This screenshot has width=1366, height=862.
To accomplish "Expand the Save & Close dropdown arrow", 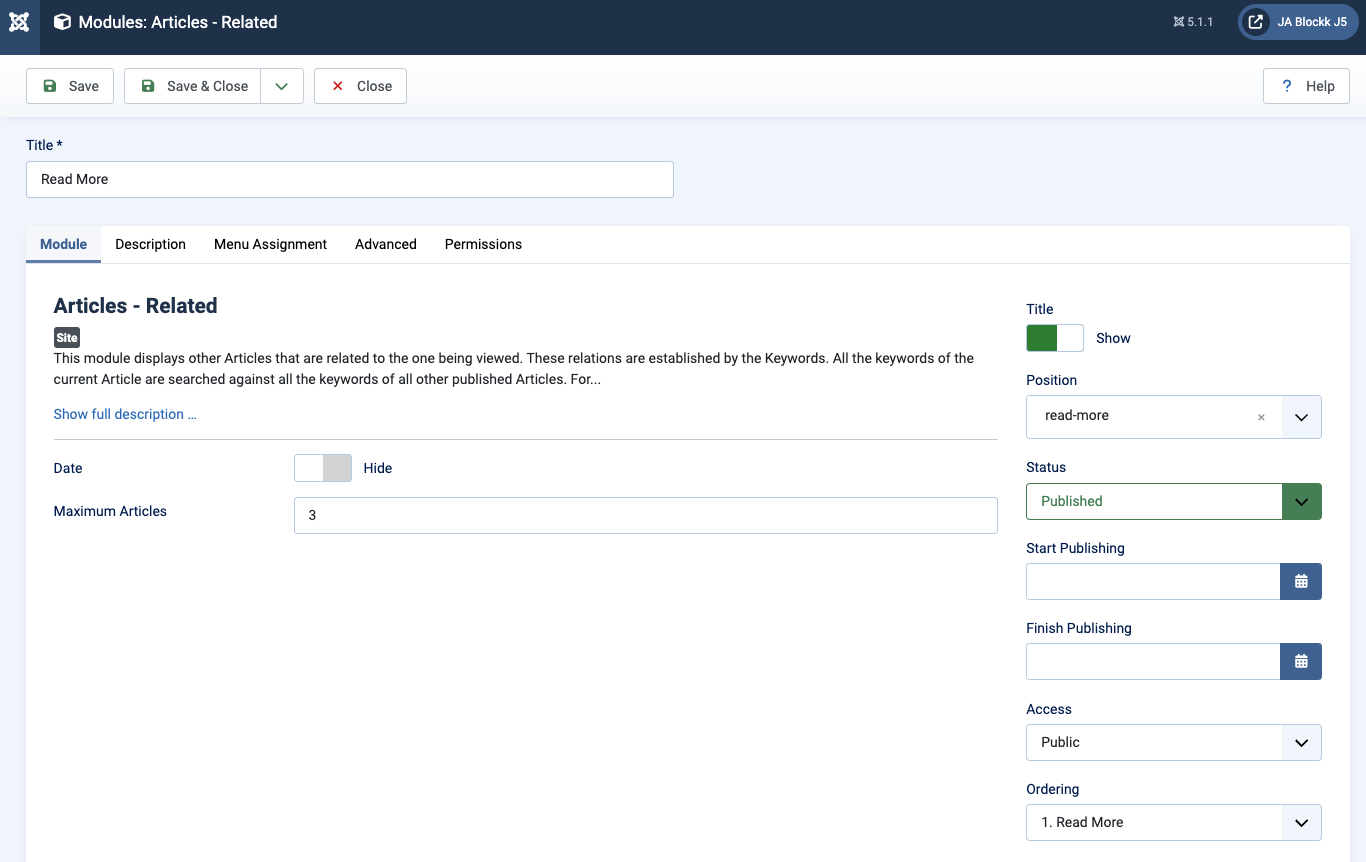I will pyautogui.click(x=282, y=86).
